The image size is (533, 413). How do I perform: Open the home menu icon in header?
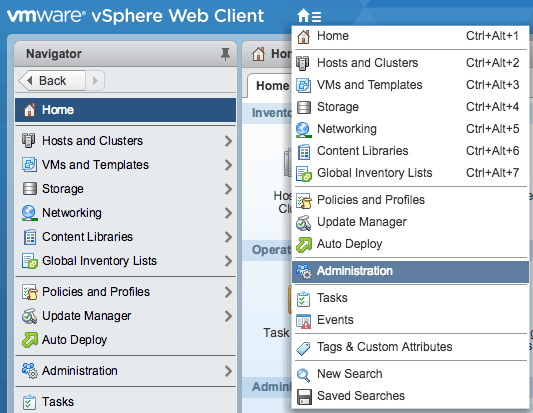309,16
